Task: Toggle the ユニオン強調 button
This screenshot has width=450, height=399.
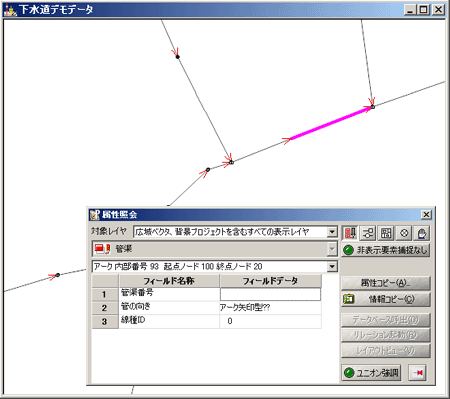Action: click(x=371, y=372)
